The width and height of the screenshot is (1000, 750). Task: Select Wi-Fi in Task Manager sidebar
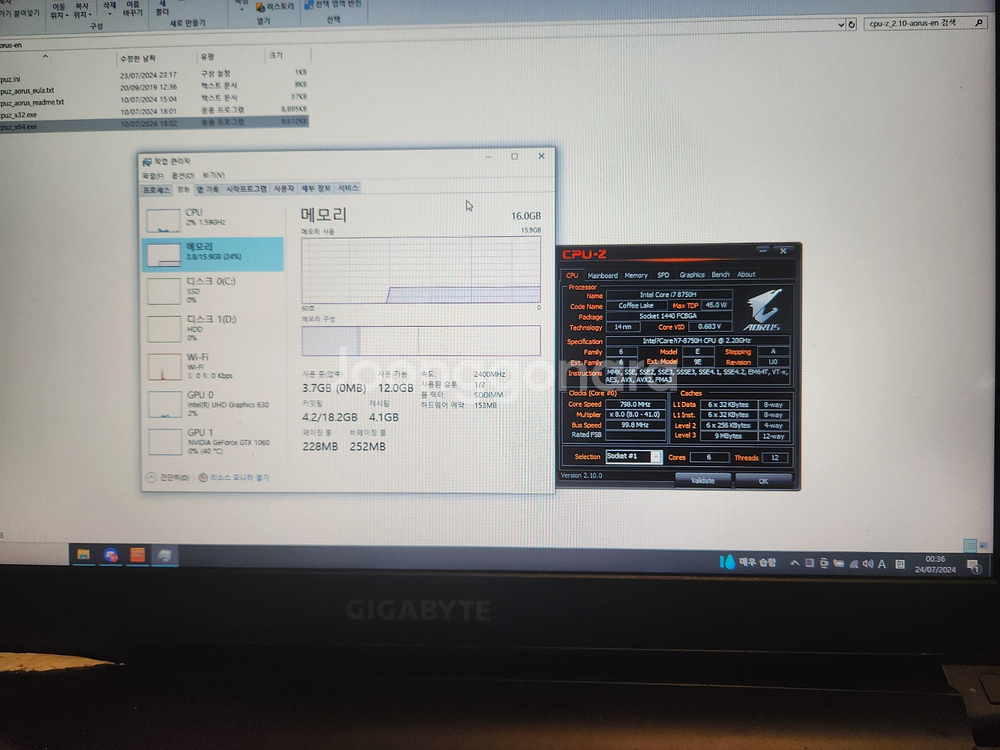(x=212, y=366)
